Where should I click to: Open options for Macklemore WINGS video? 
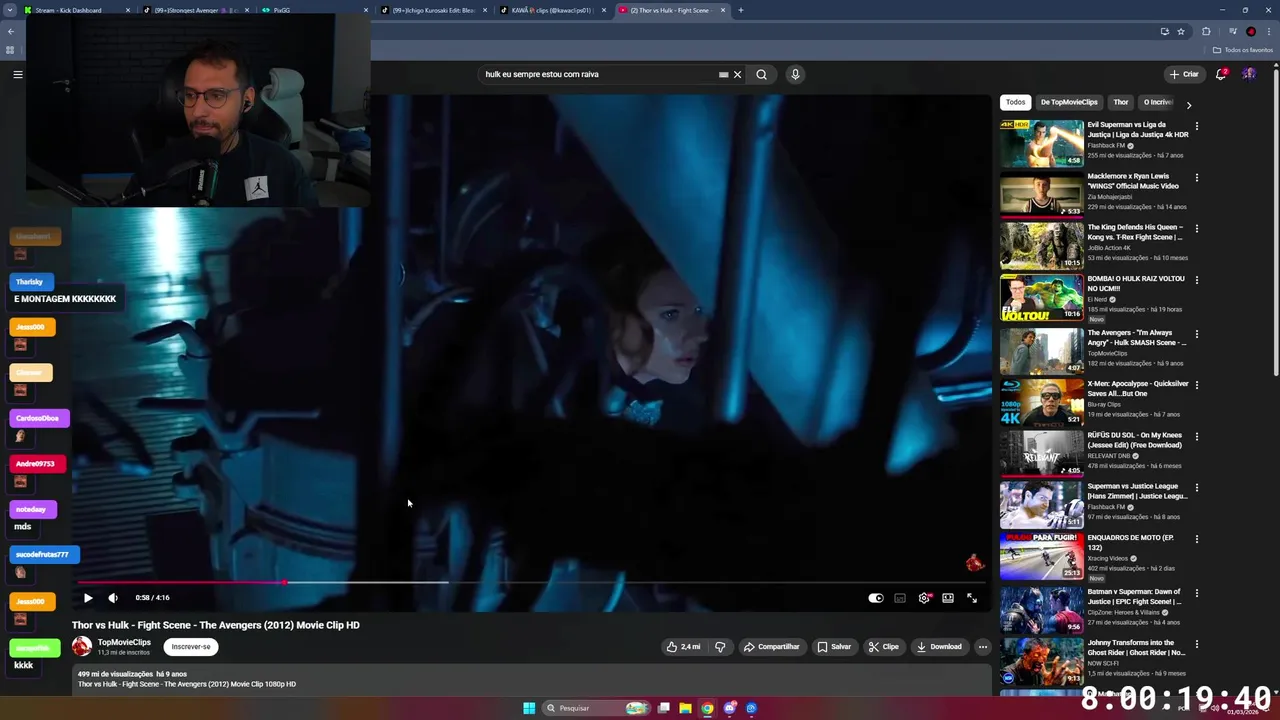[1197, 177]
